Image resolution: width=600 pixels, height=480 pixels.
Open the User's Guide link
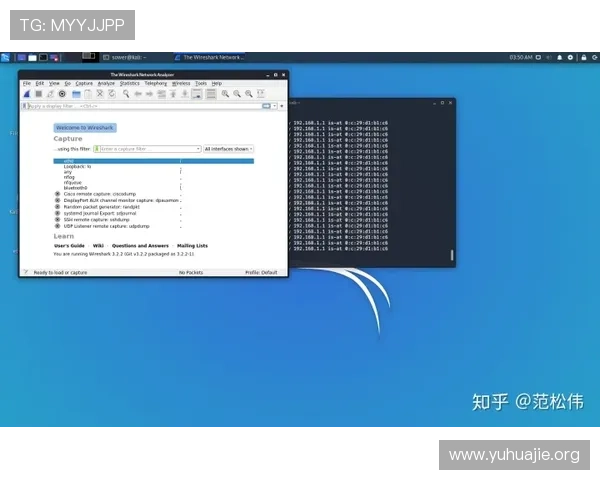click(69, 246)
